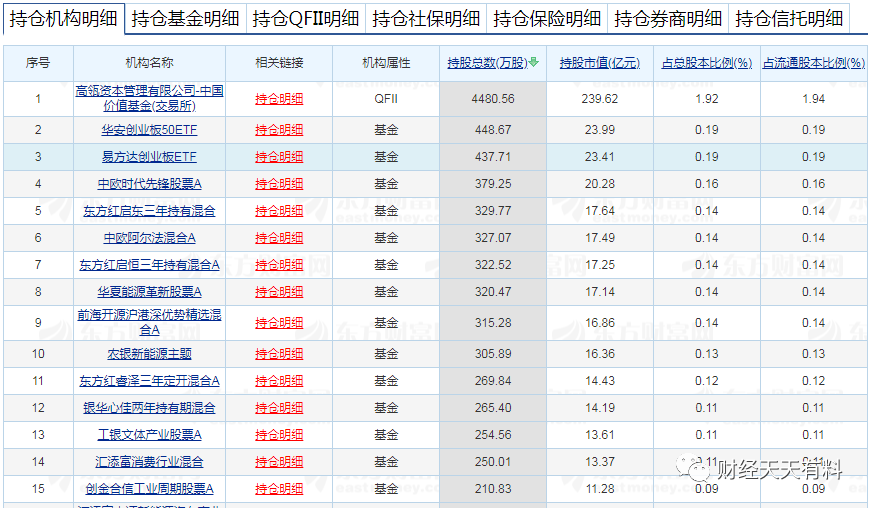Click 持仓明细 for 银华心佳两年持有期混合

click(x=279, y=408)
